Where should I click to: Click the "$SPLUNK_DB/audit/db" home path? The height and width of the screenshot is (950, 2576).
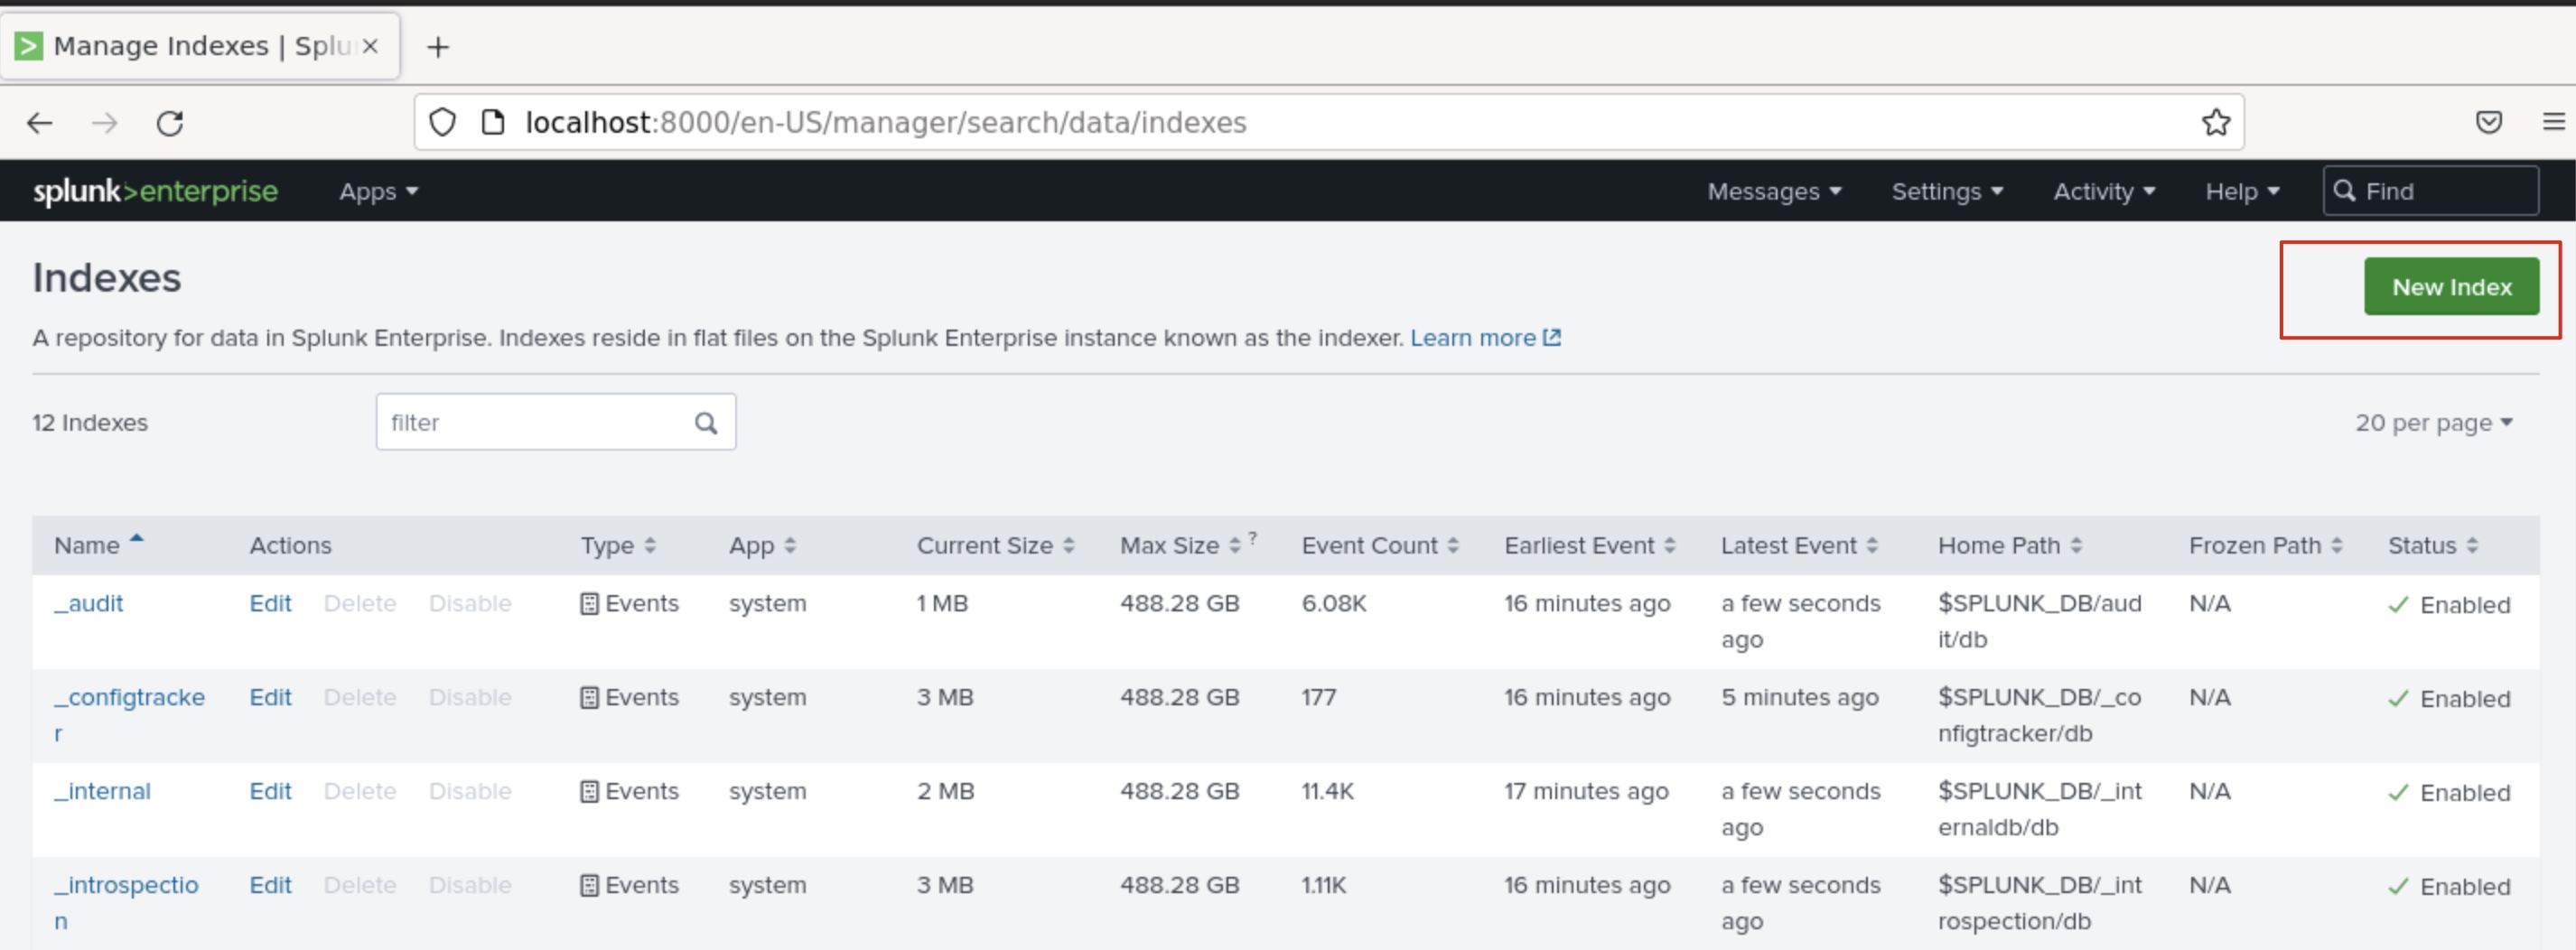[2039, 622]
